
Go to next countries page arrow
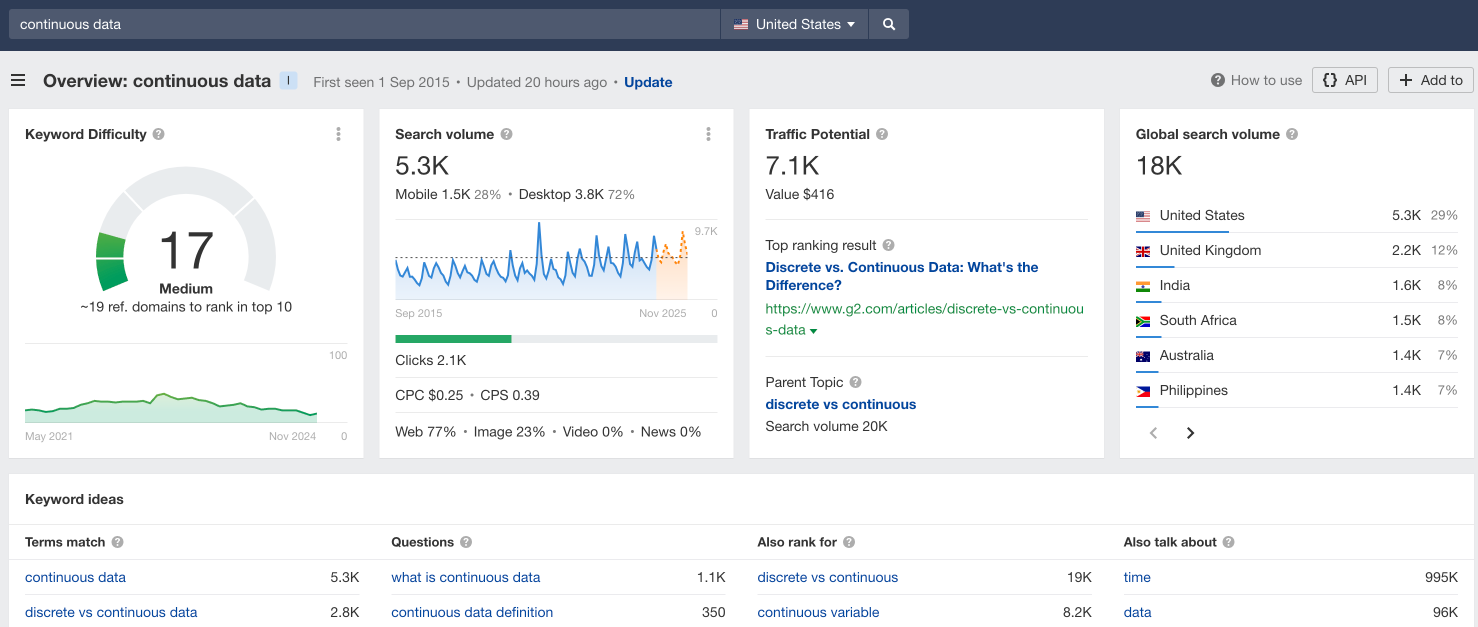pyautogui.click(x=1190, y=433)
